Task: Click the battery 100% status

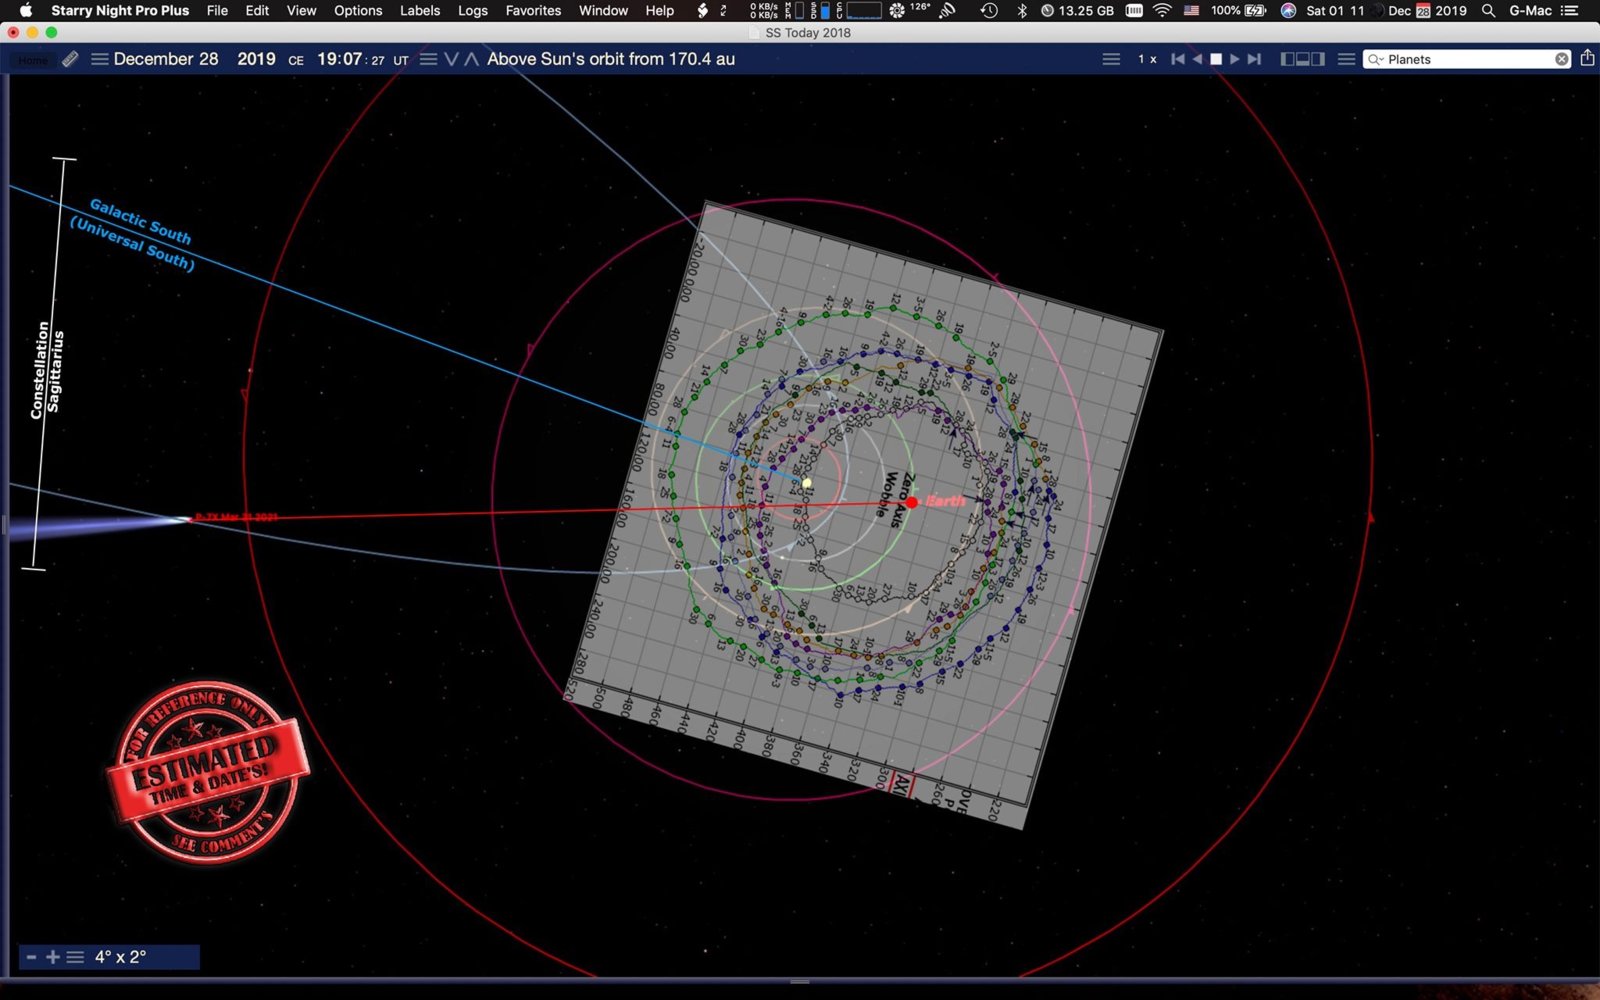Action: pyautogui.click(x=1238, y=10)
